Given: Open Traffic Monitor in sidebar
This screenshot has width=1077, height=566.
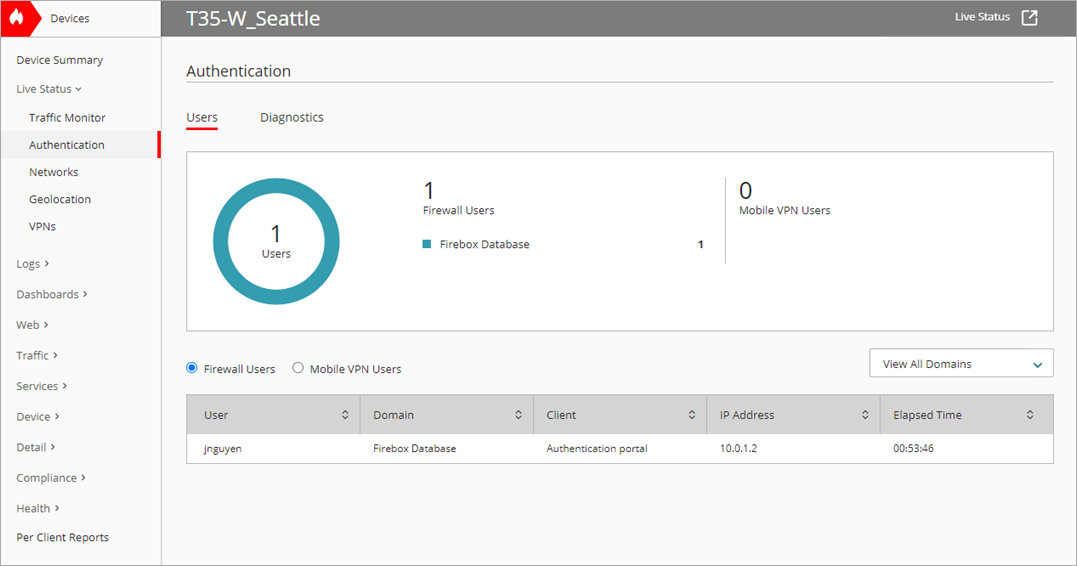Looking at the screenshot, I should coord(67,118).
